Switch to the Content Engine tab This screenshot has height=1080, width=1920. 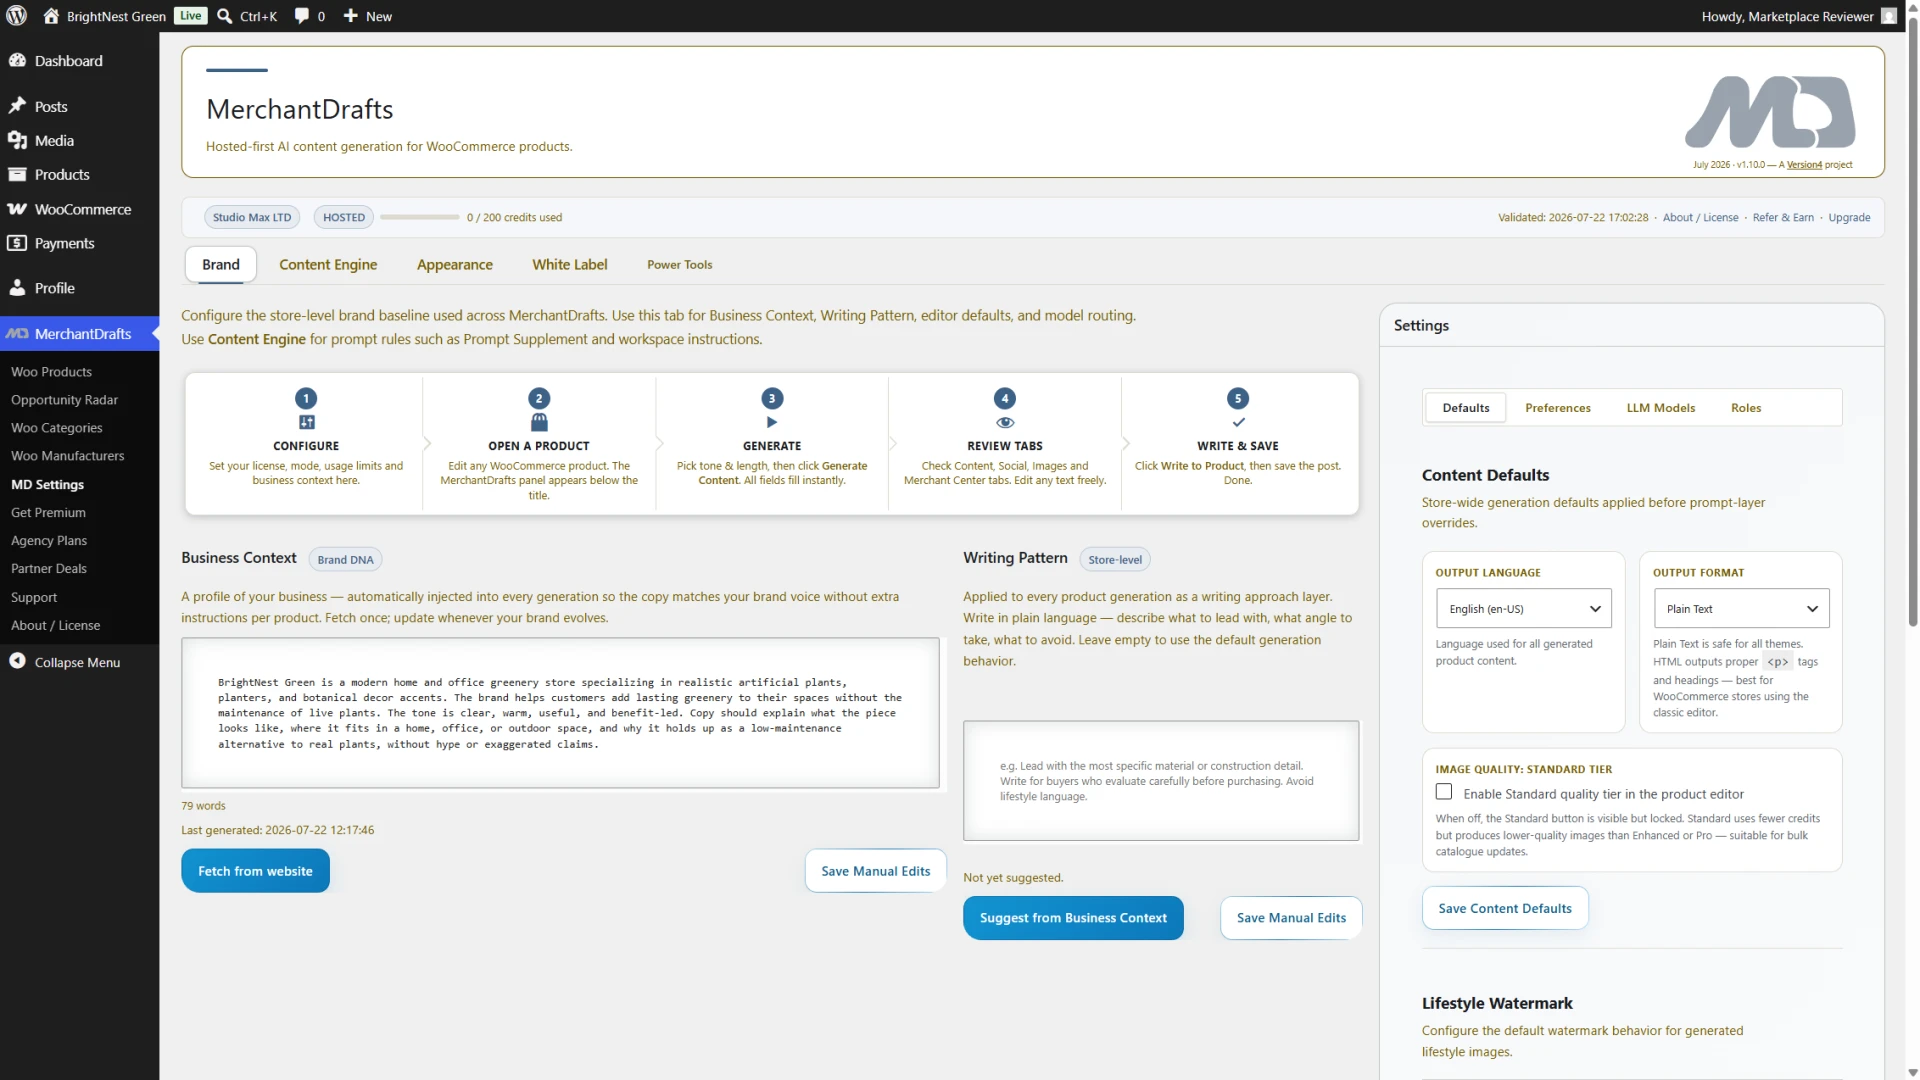tap(328, 264)
